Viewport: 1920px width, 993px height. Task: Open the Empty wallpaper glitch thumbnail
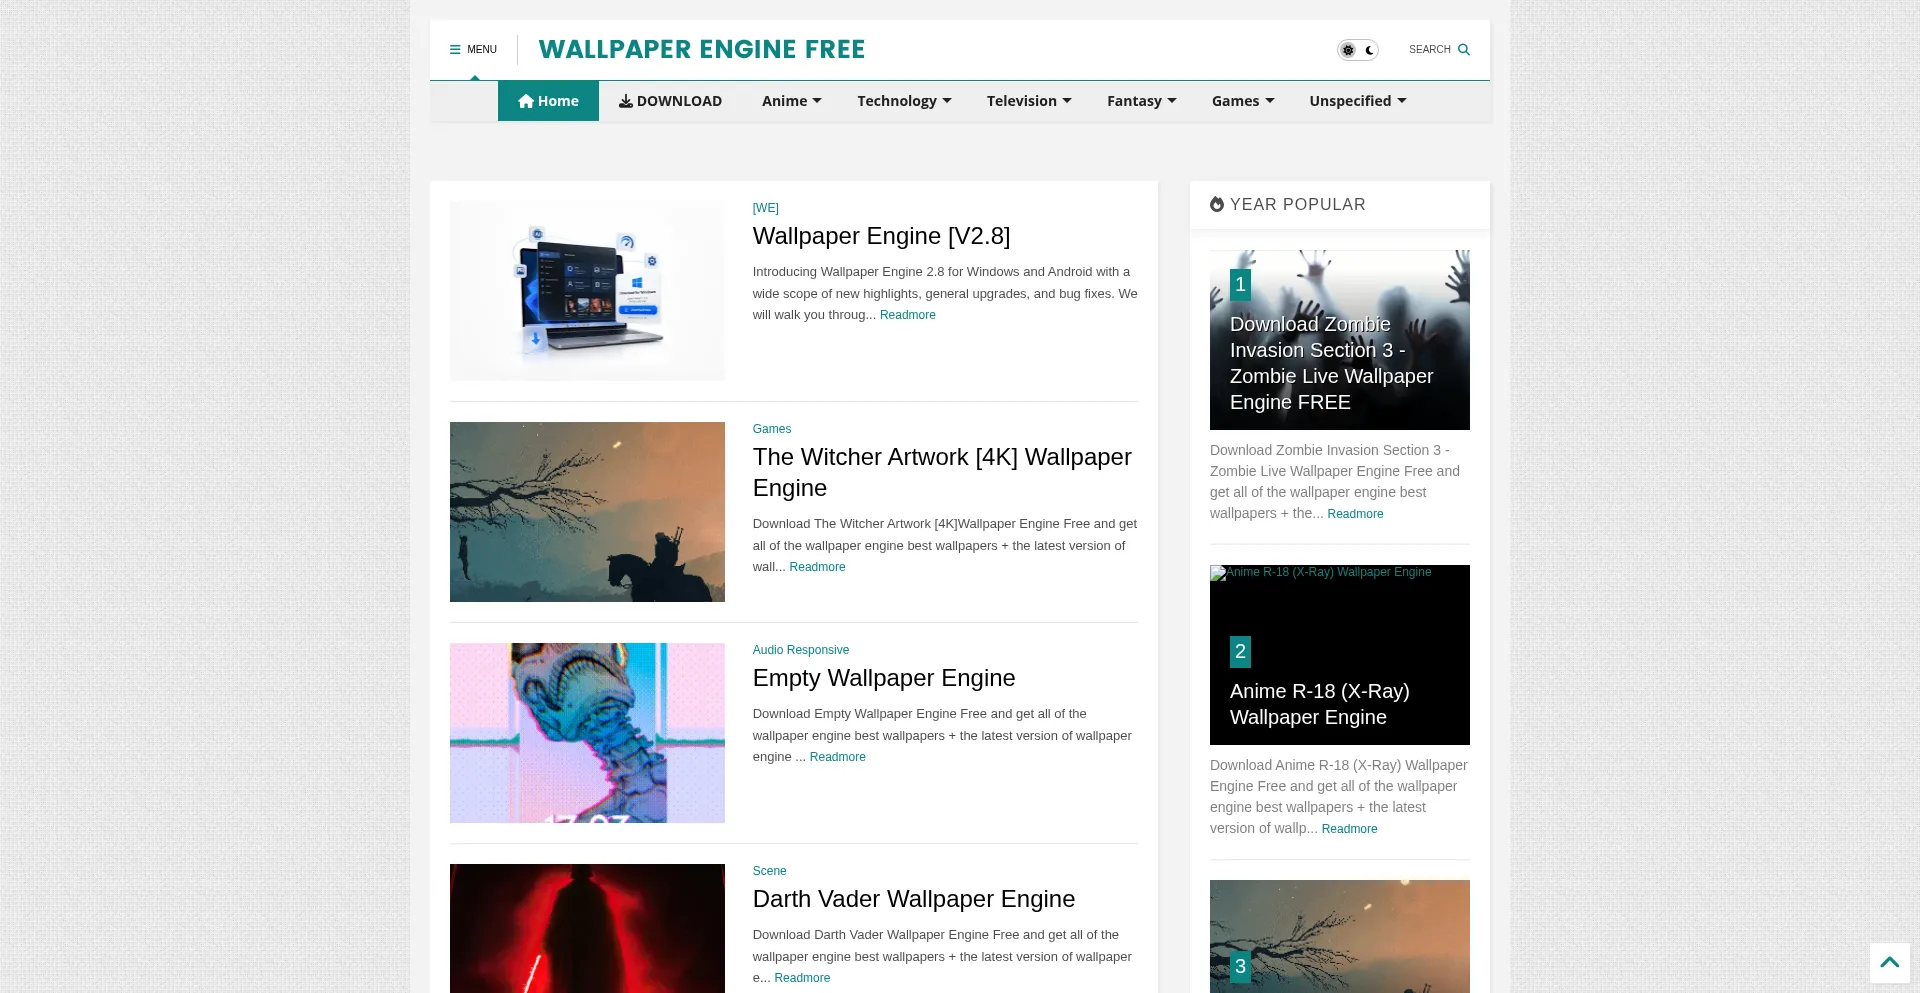coord(587,733)
